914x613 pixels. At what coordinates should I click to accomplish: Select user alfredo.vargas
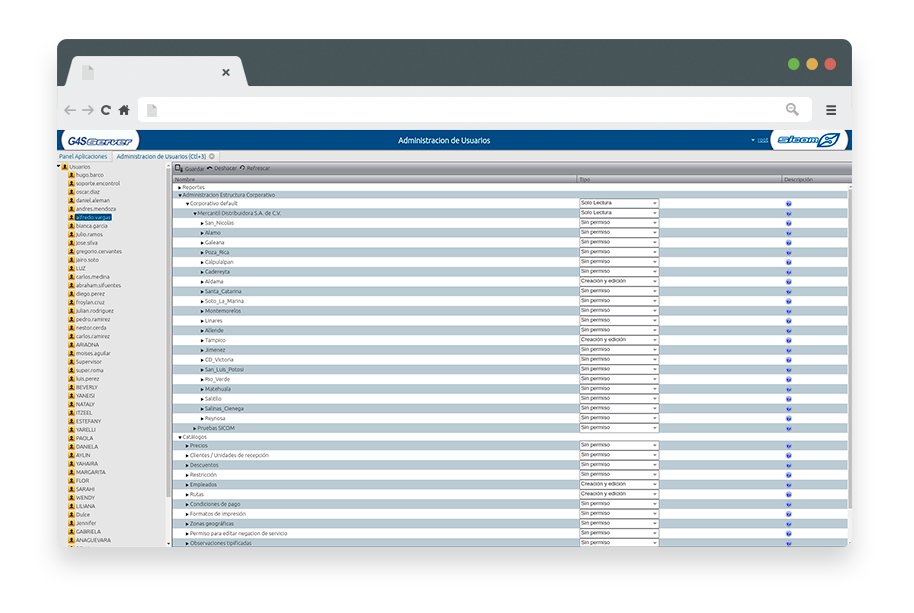93,217
